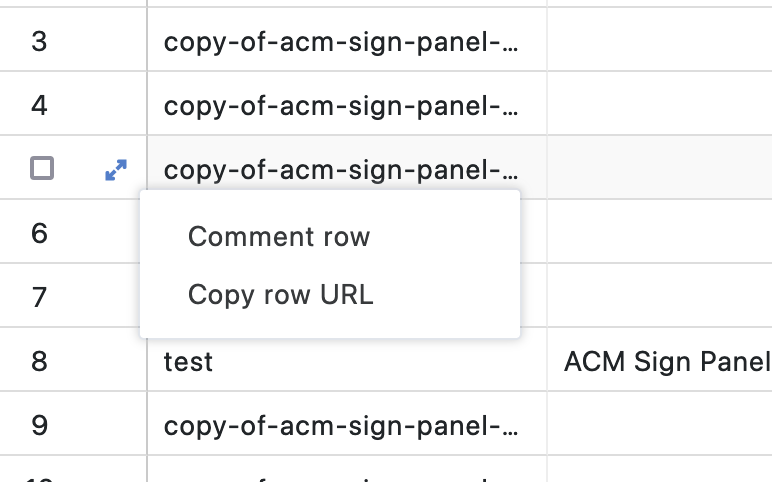Select the copy-of-acm-sign-panel cell beside the expand icon
Viewport: 772px width, 482px height.
[x=342, y=169]
